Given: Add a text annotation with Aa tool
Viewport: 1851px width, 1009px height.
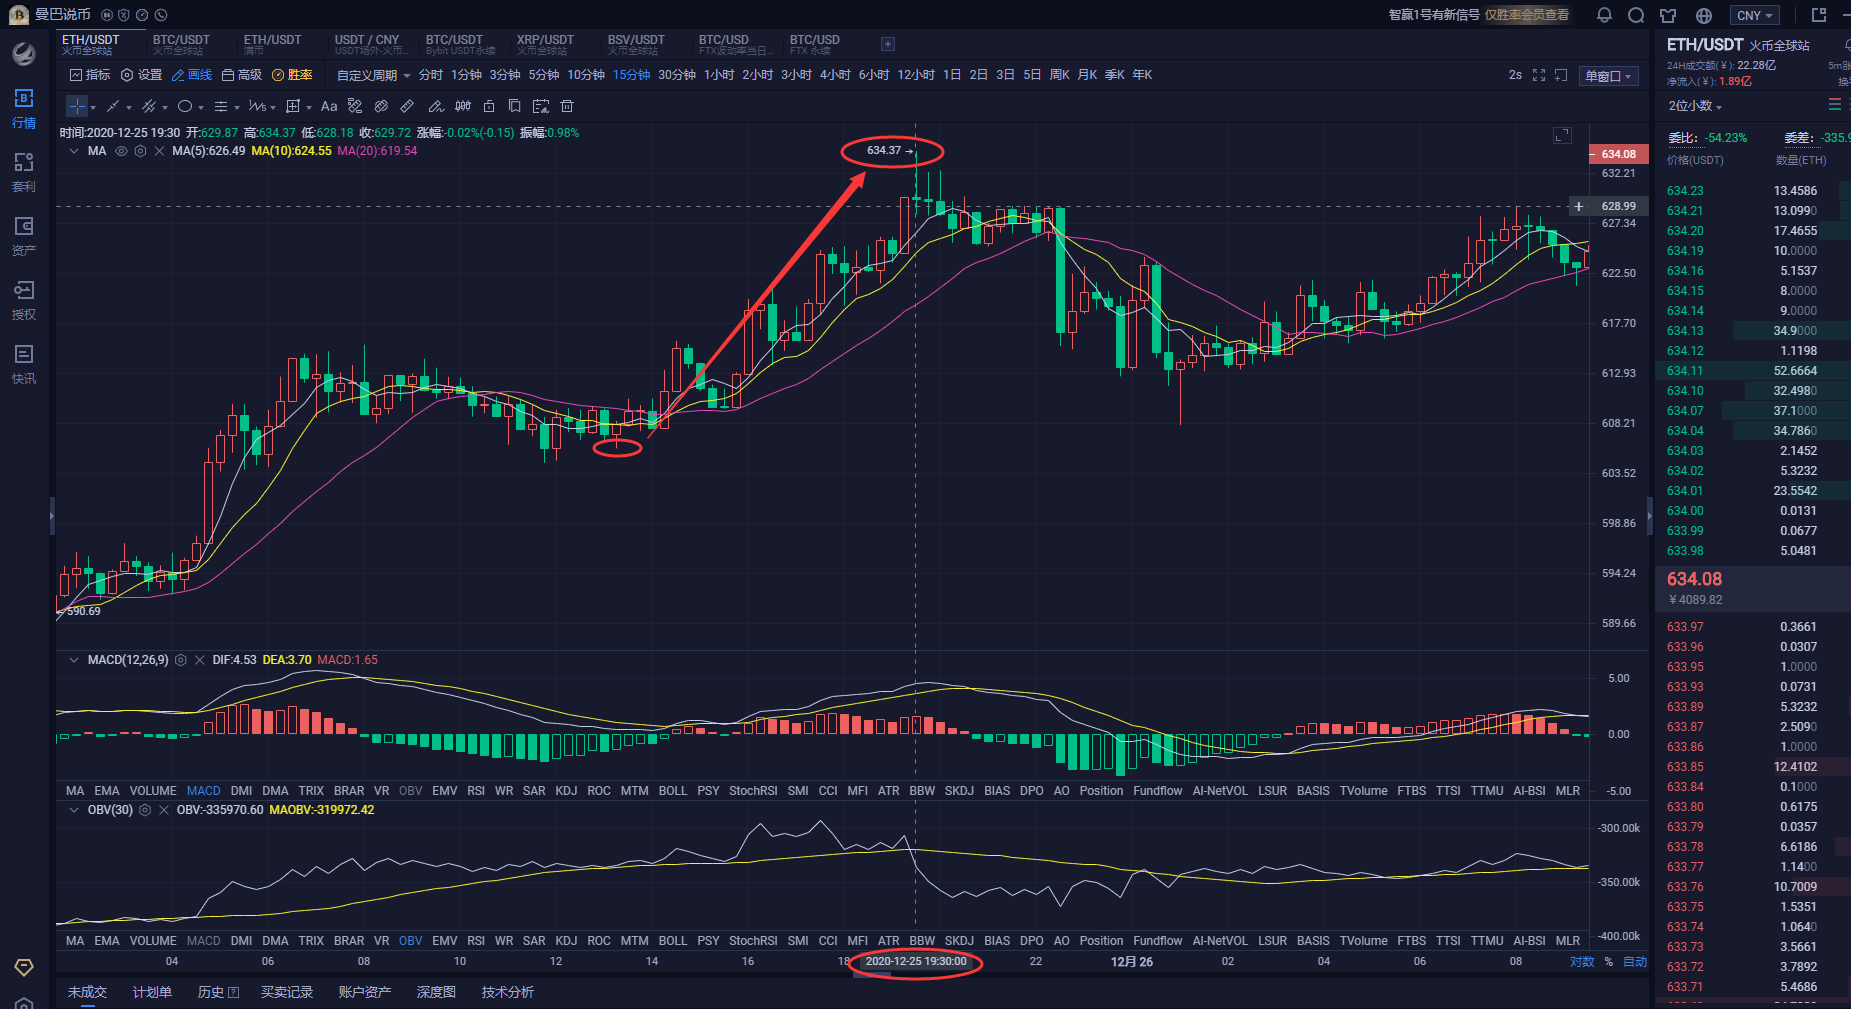Looking at the screenshot, I should [329, 106].
